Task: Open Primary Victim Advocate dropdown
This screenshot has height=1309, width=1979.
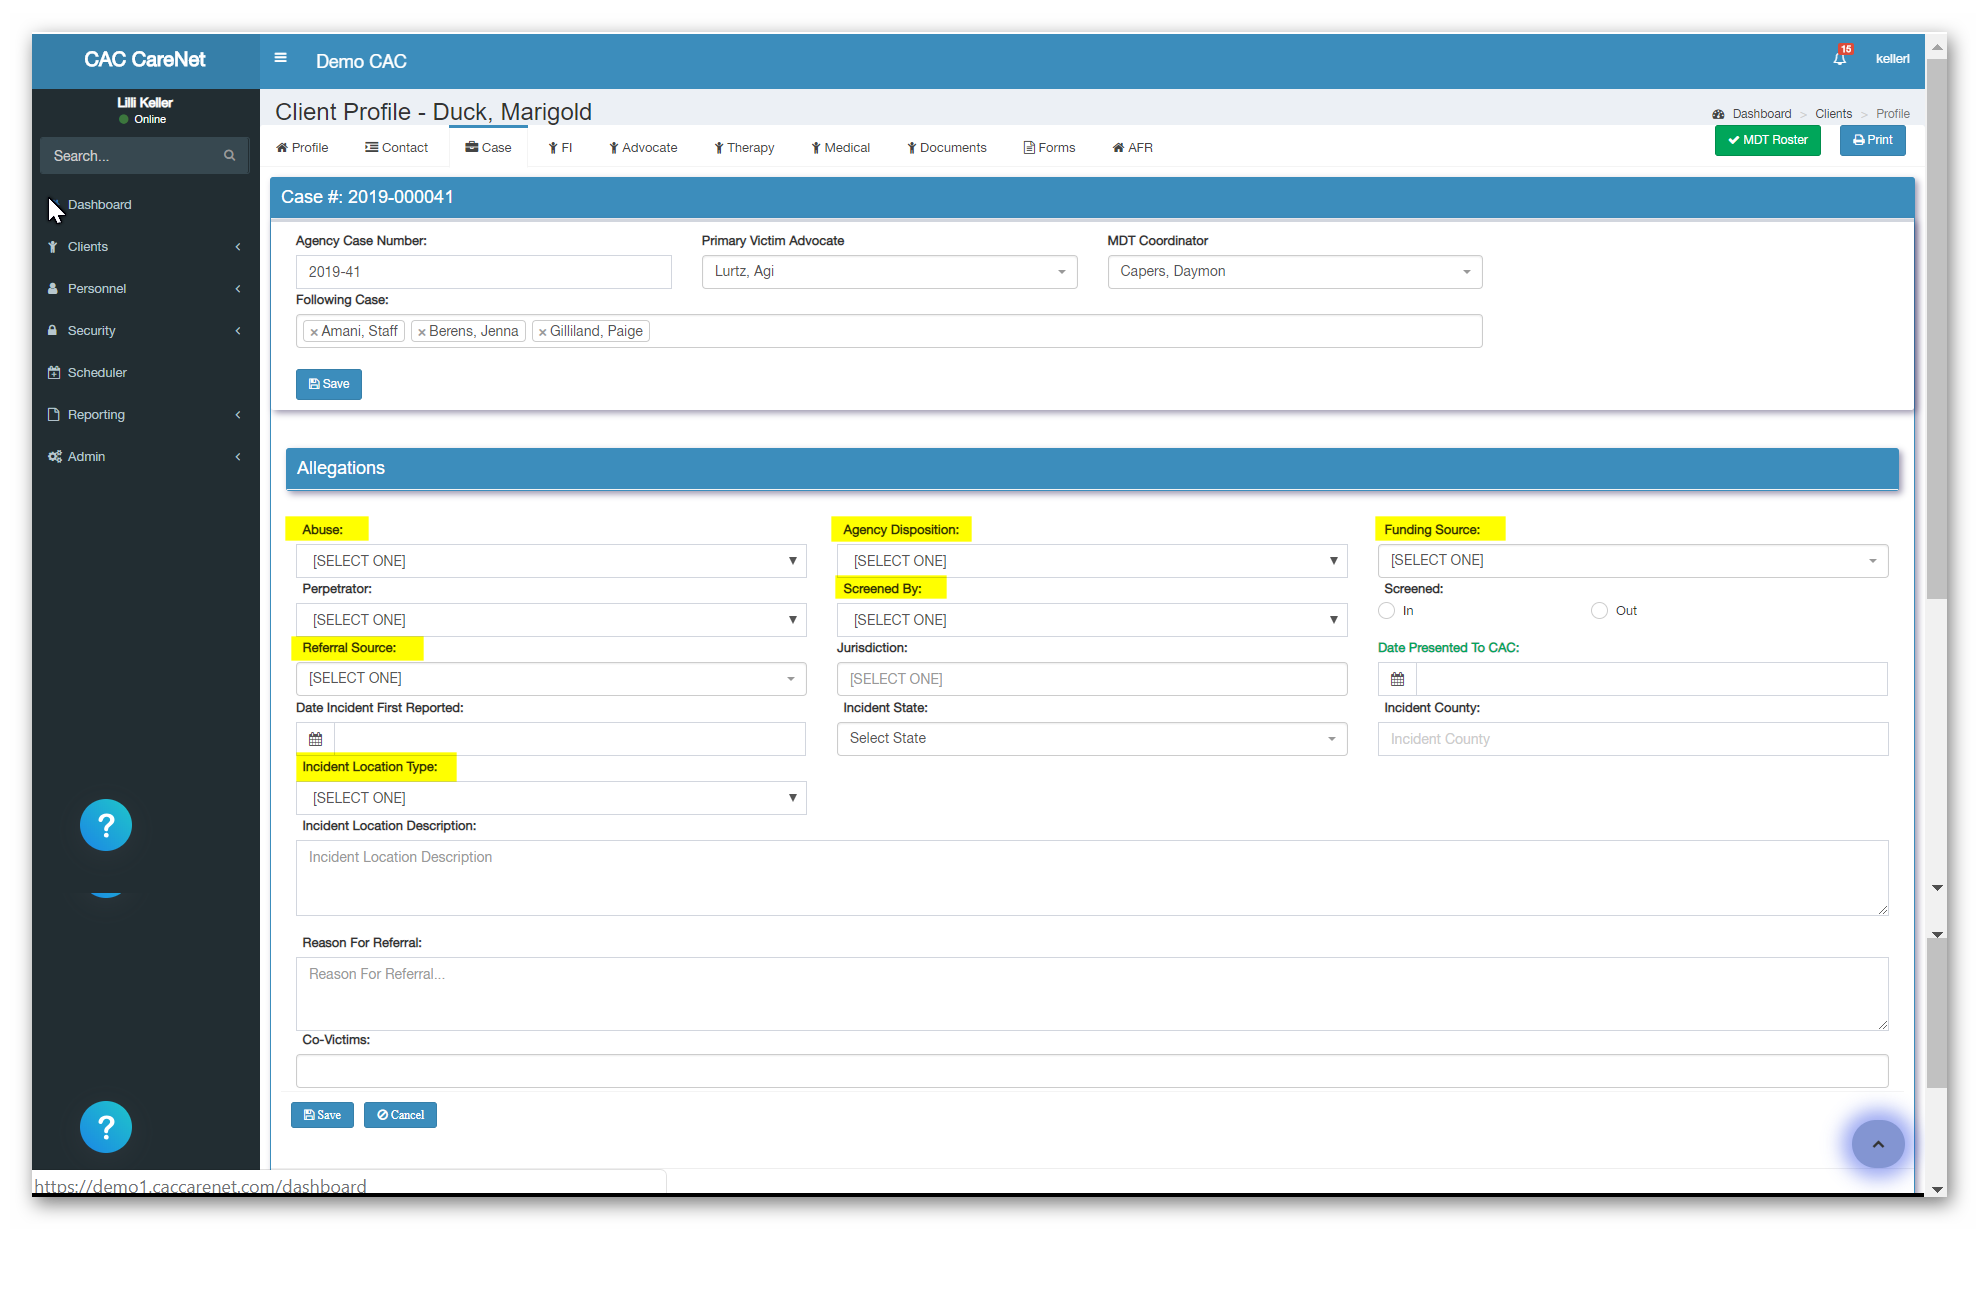Action: 889,272
